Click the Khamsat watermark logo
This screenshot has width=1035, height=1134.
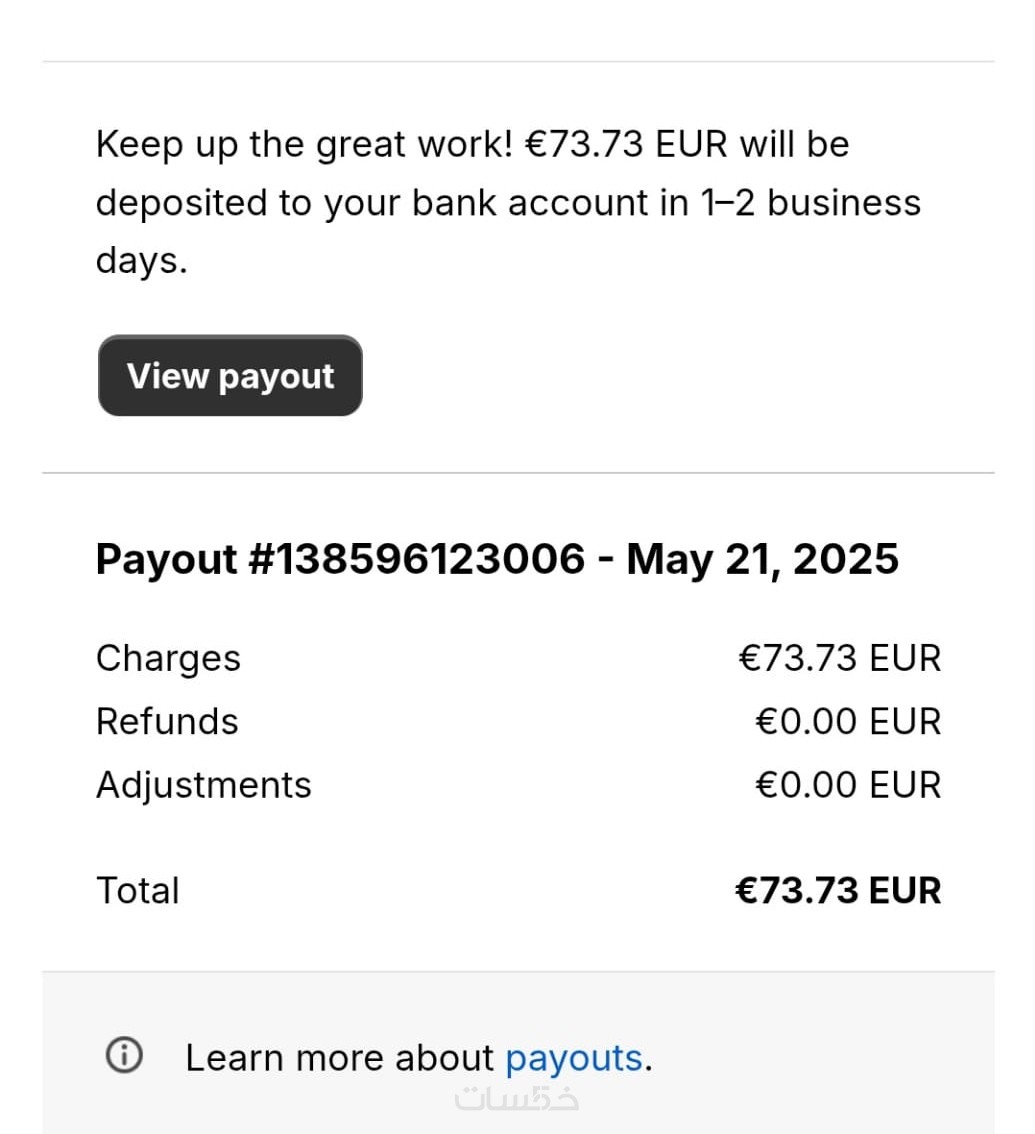[517, 1098]
